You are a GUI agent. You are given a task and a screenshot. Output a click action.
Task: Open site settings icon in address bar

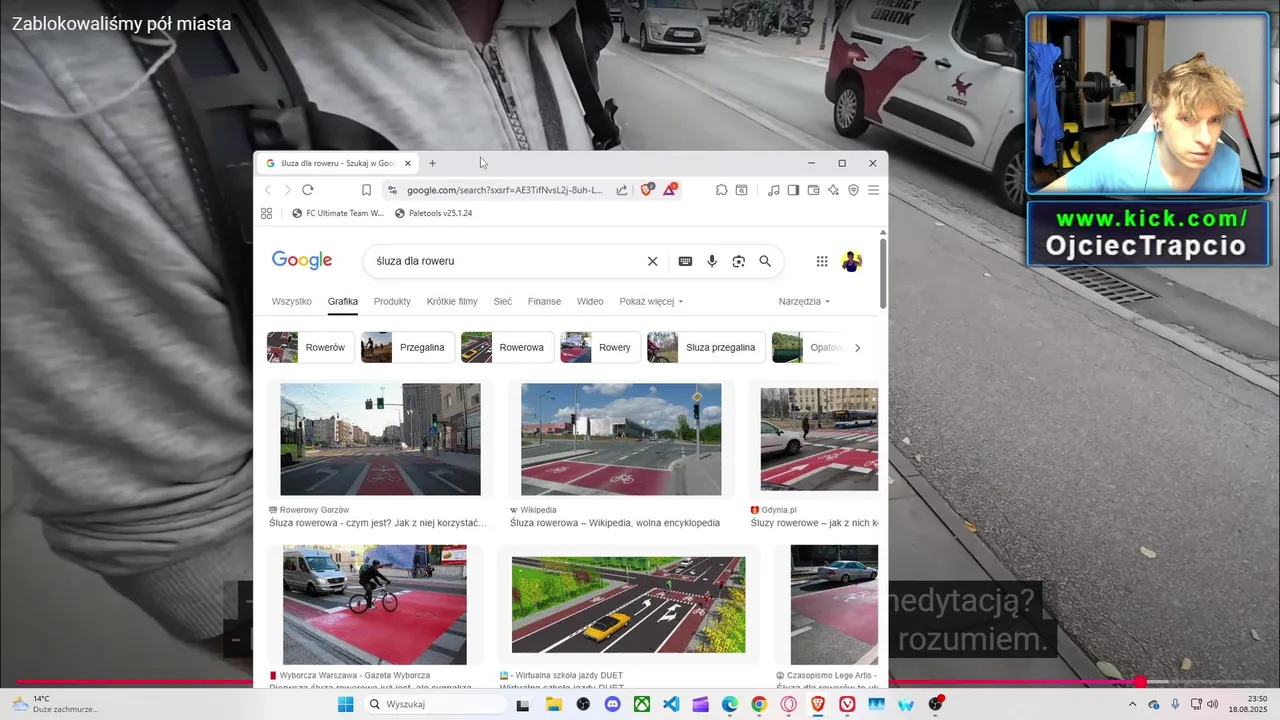392,190
